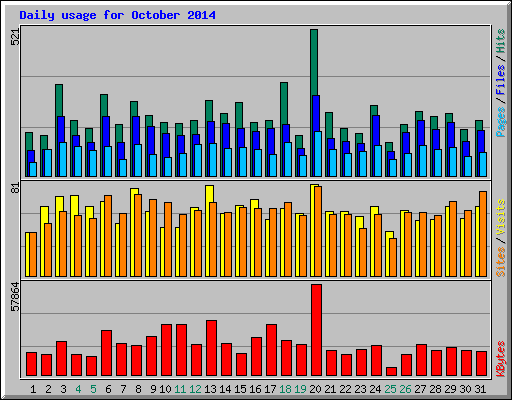
Task: Select day 10 on the x-axis
Action: [x=165, y=389]
